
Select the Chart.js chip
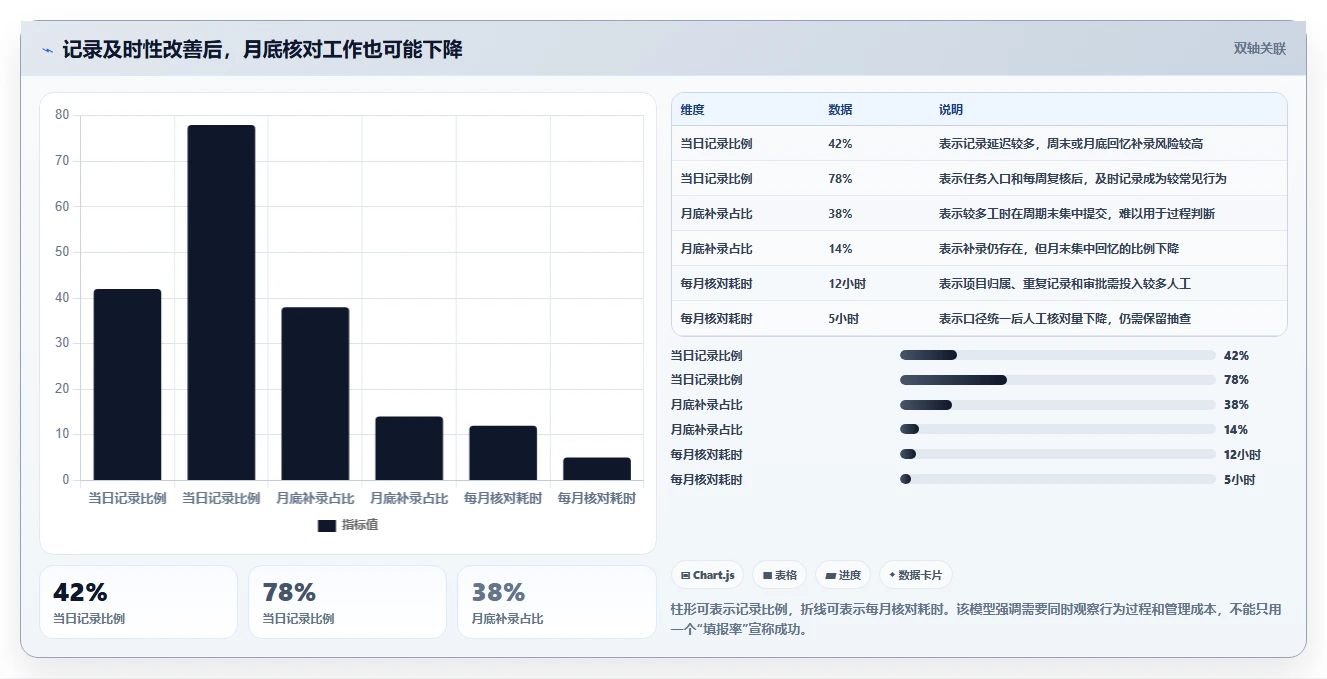707,575
